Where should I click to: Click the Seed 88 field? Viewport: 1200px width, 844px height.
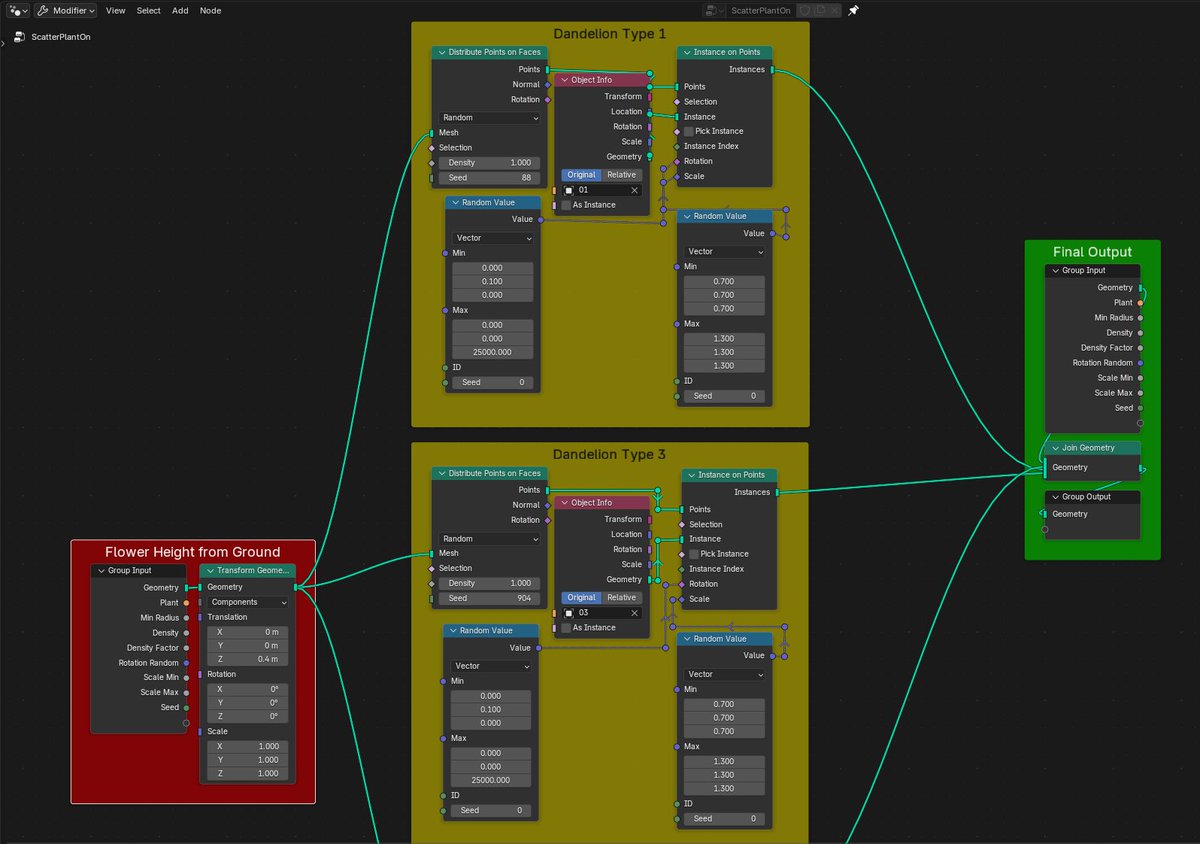(489, 178)
